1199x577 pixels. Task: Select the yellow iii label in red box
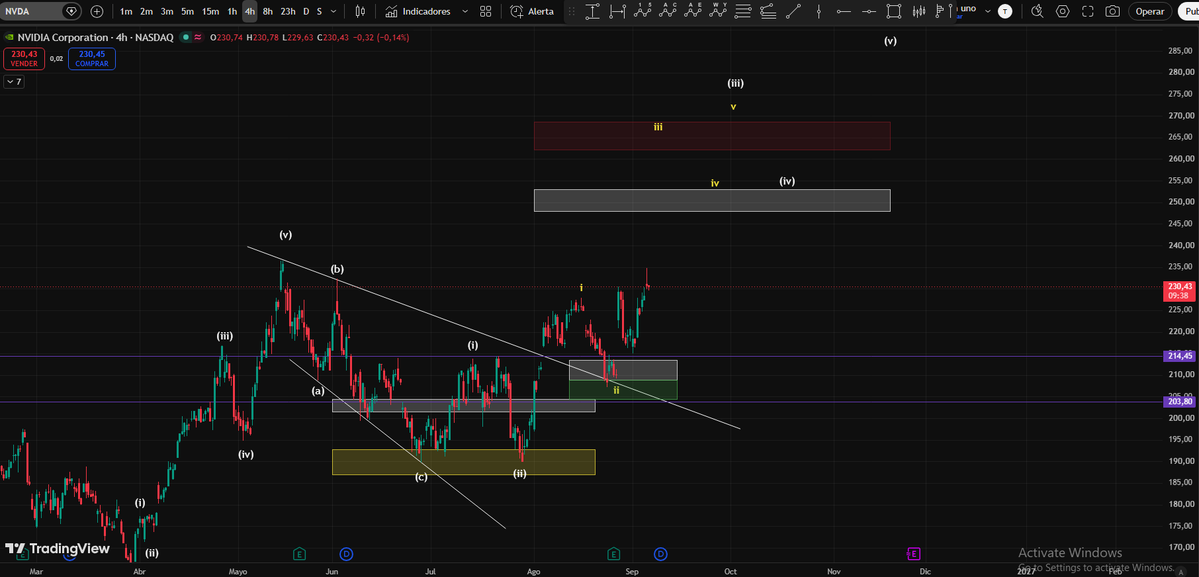point(658,127)
